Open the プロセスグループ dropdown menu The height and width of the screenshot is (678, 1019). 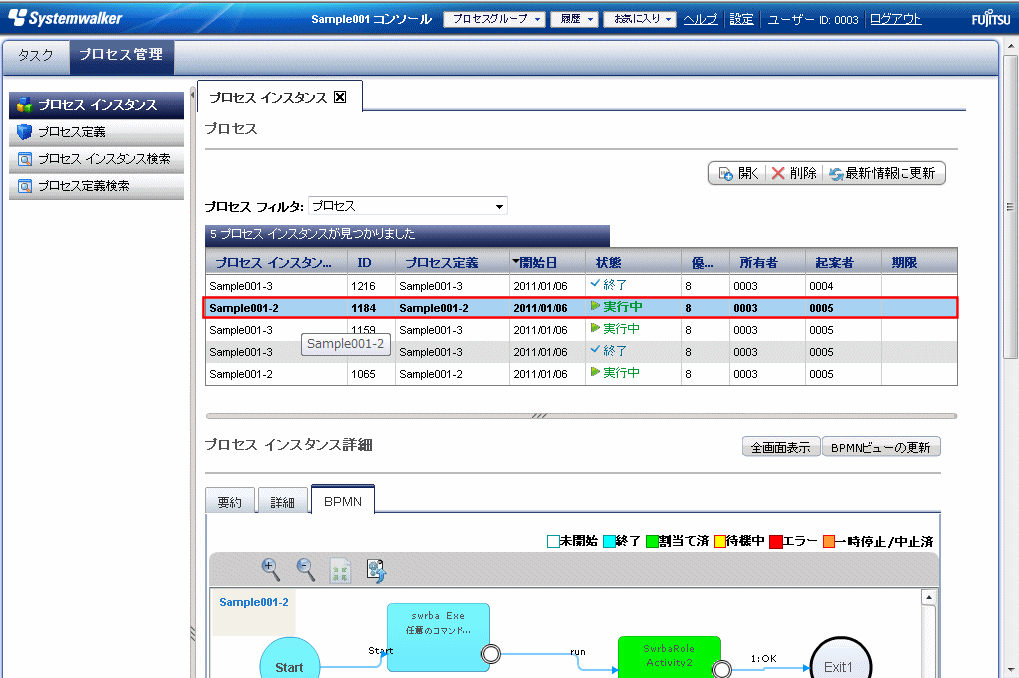494,19
